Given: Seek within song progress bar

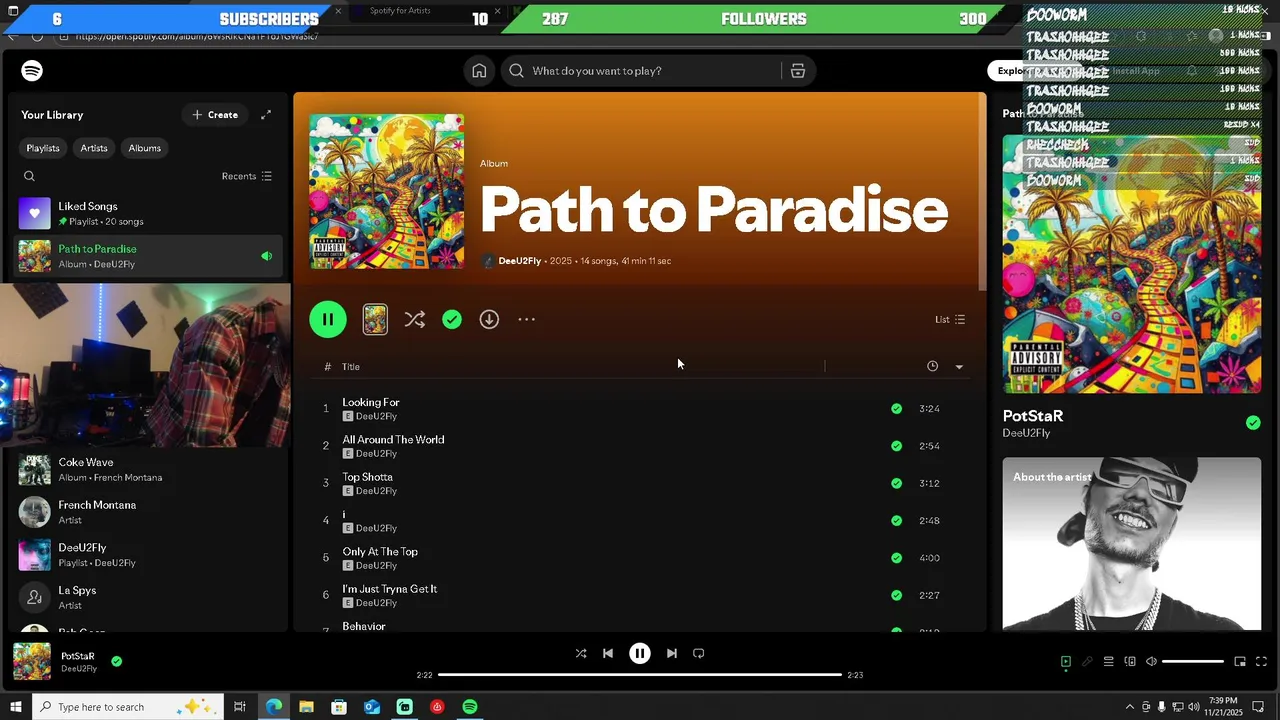Looking at the screenshot, I should [x=640, y=675].
